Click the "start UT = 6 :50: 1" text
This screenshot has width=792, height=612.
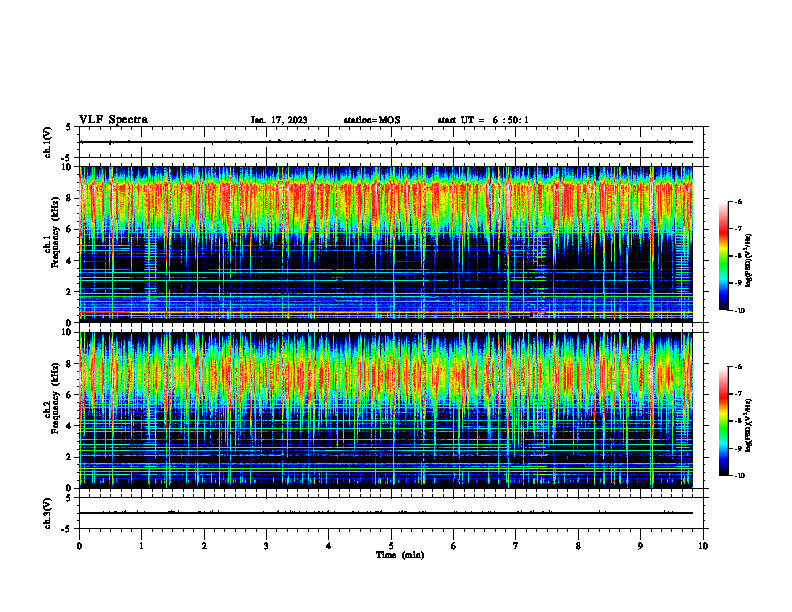[483, 120]
